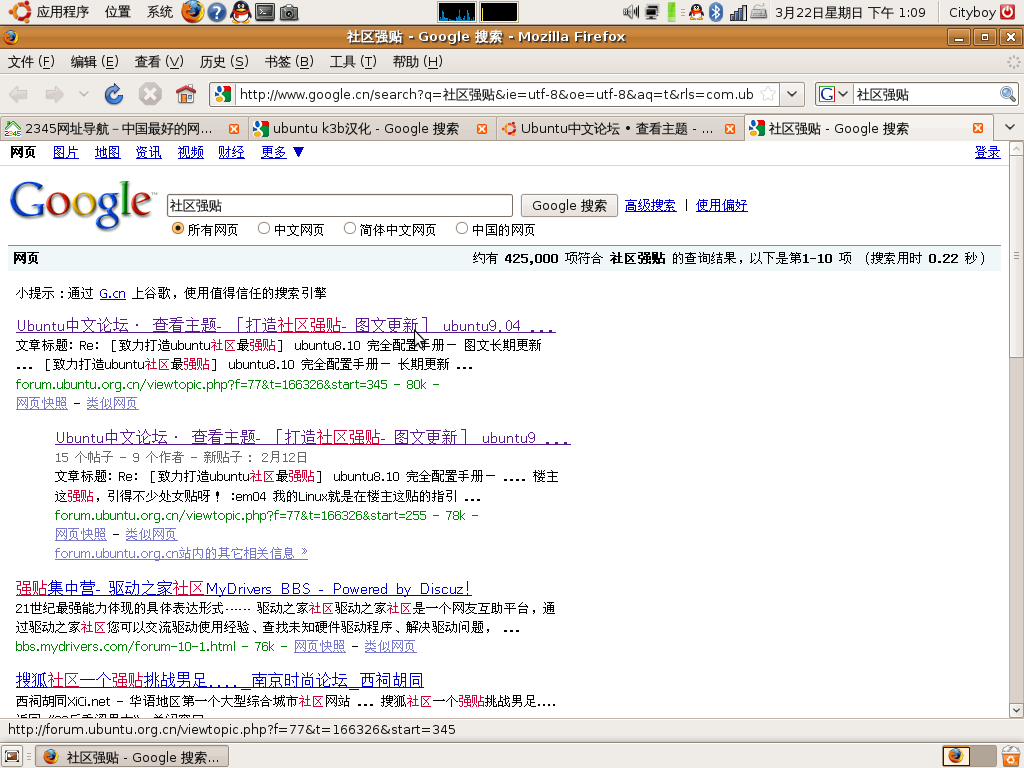Open the help icon in top panel
The width and height of the screenshot is (1024, 768).
click(217, 12)
